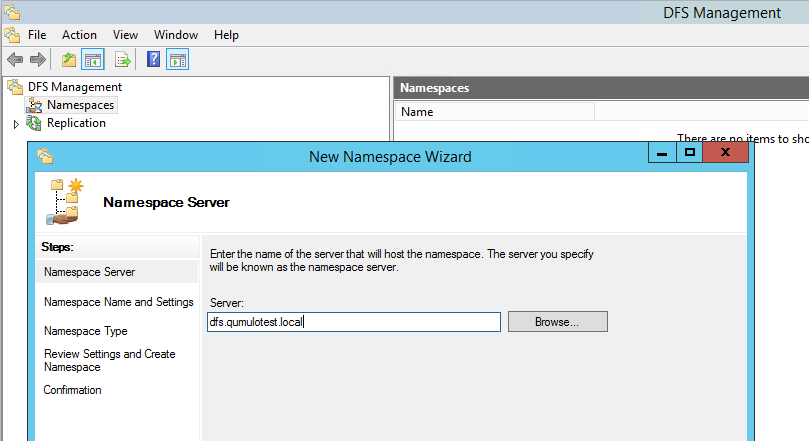Open the View menu
The image size is (809, 441).
coord(125,35)
